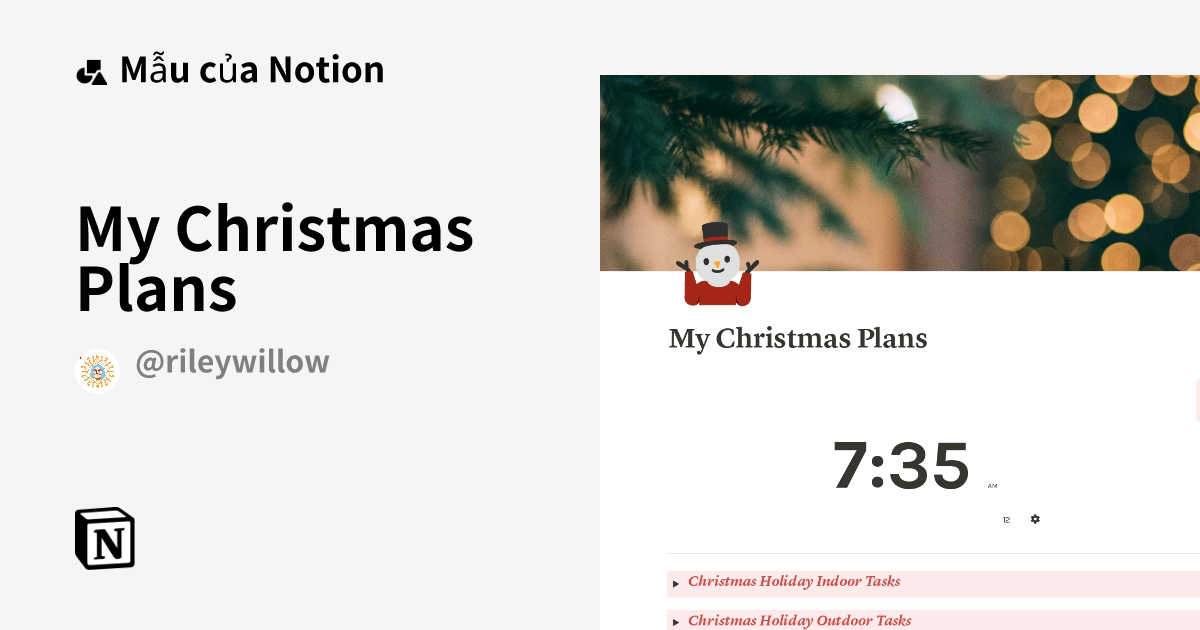Click the AM indicator on the clock
This screenshot has height=630, width=1200.
coord(992,485)
